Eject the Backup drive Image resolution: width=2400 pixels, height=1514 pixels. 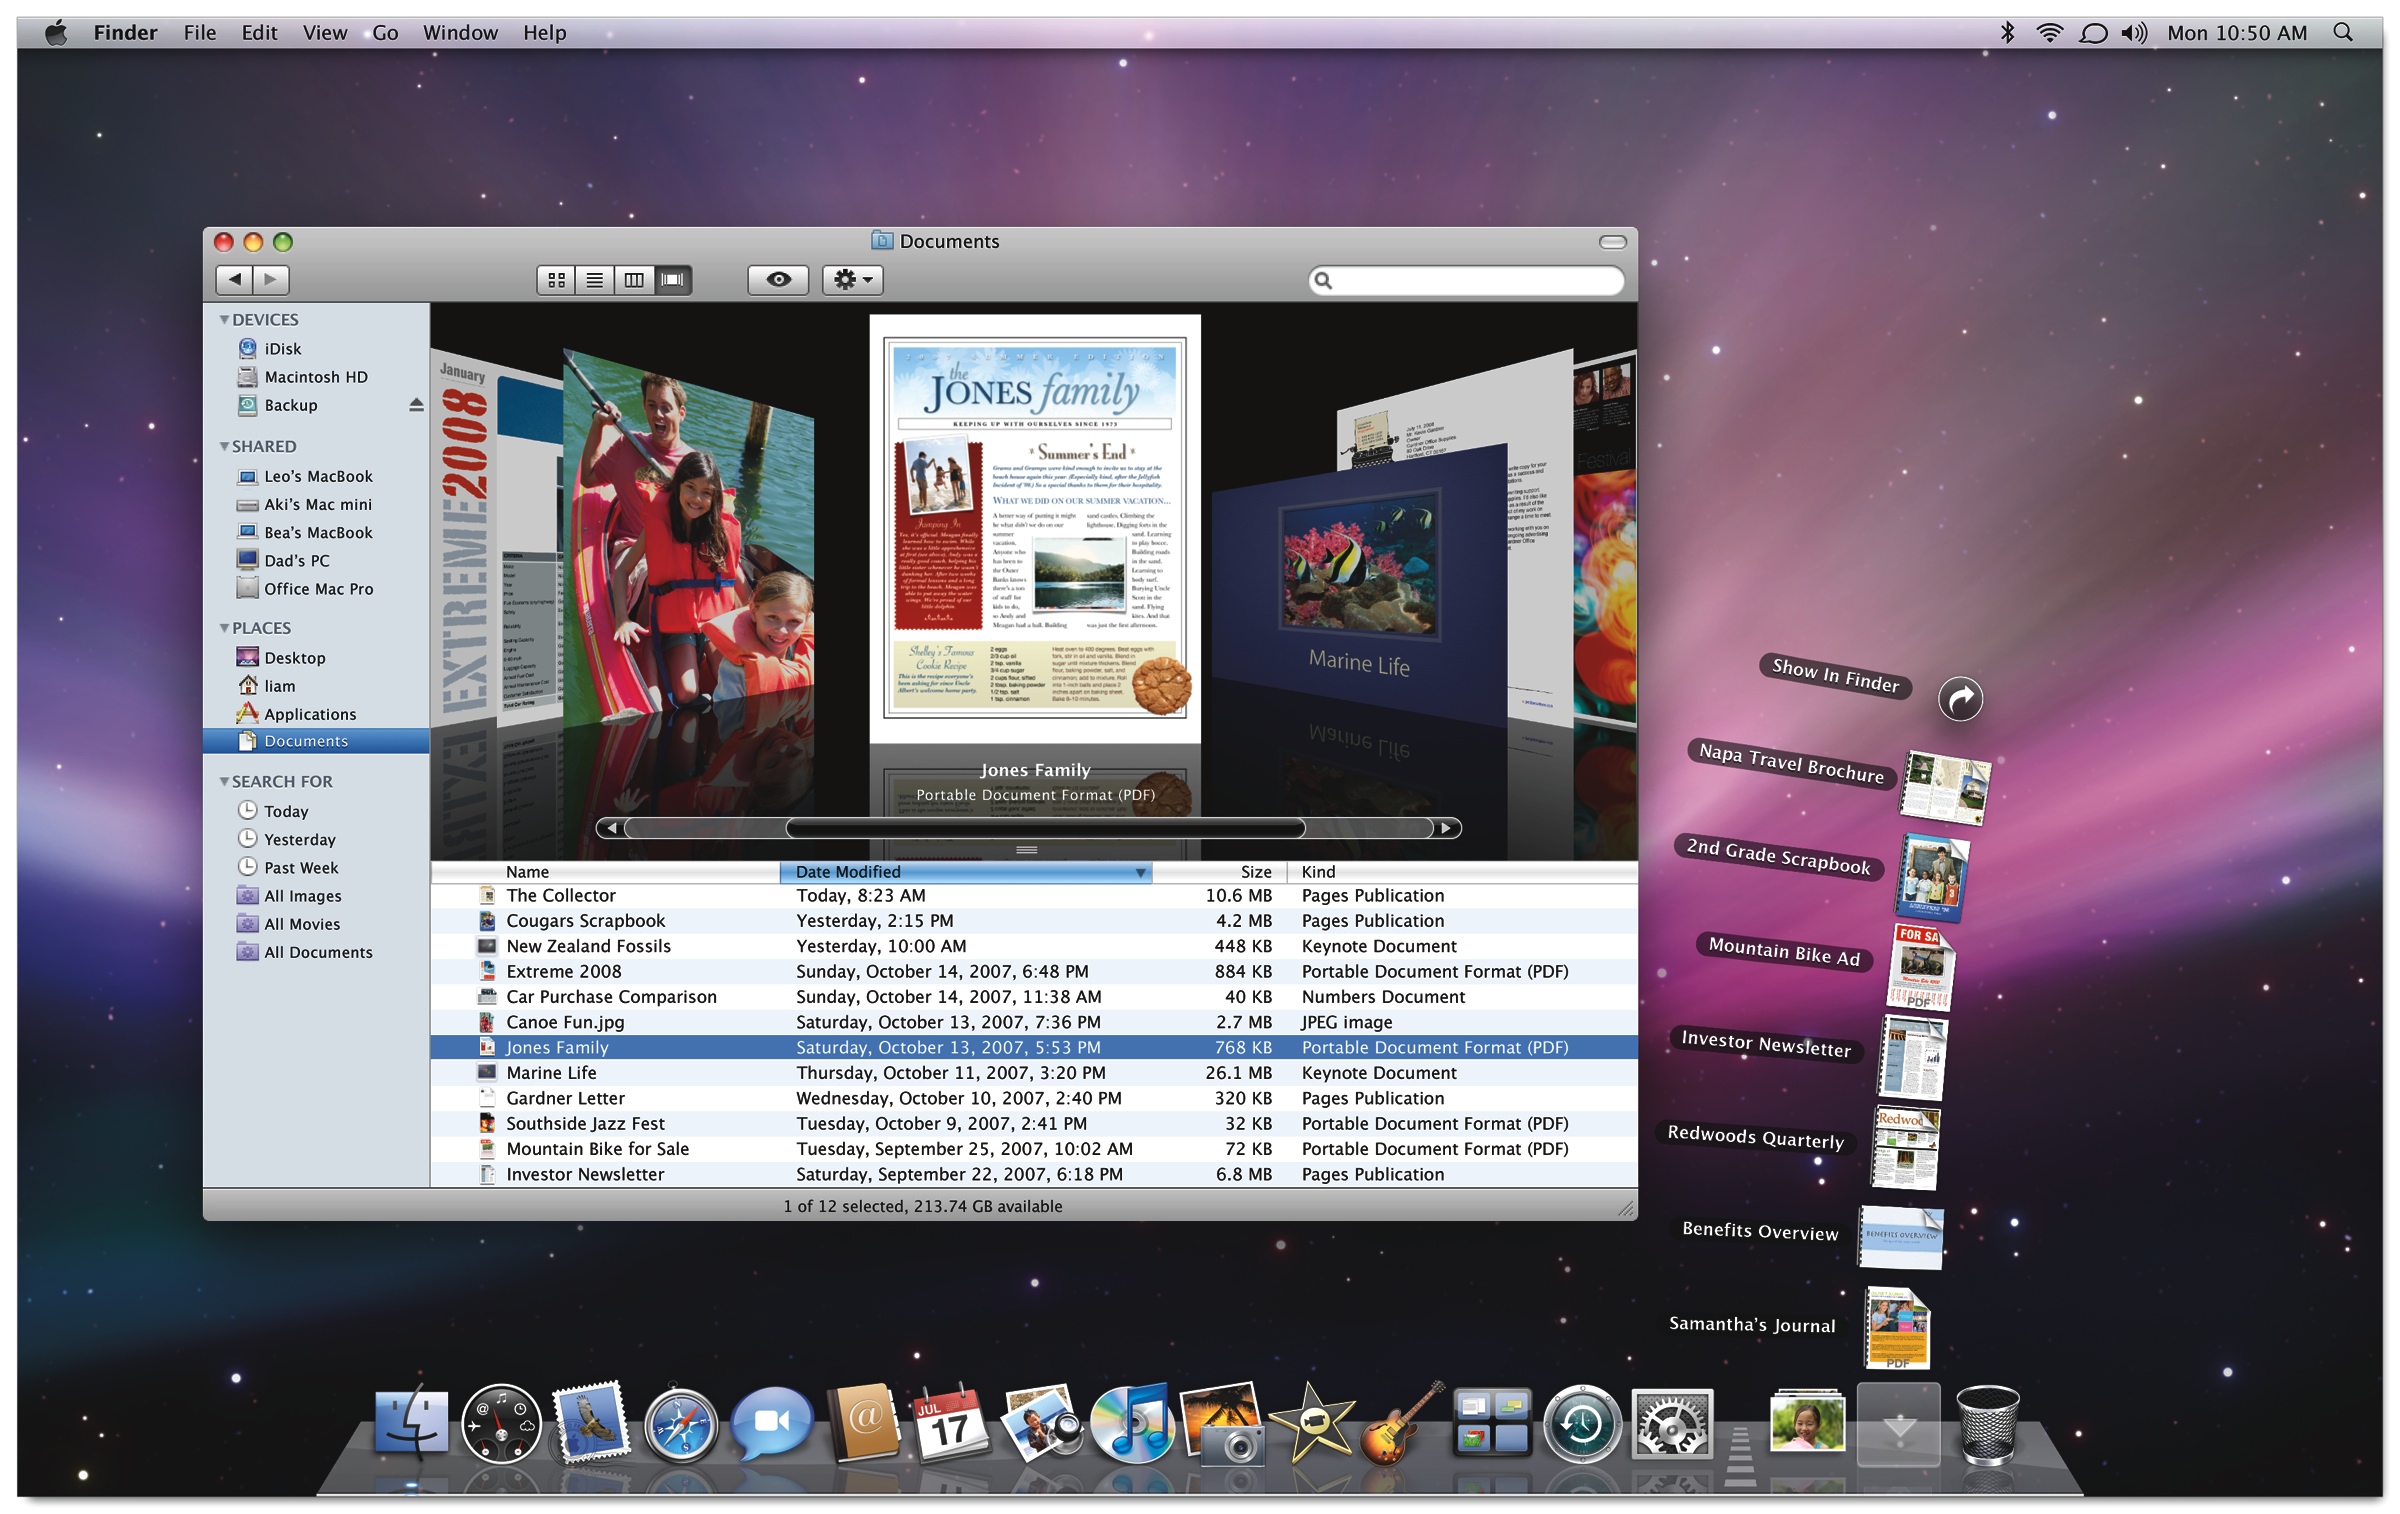click(x=416, y=405)
